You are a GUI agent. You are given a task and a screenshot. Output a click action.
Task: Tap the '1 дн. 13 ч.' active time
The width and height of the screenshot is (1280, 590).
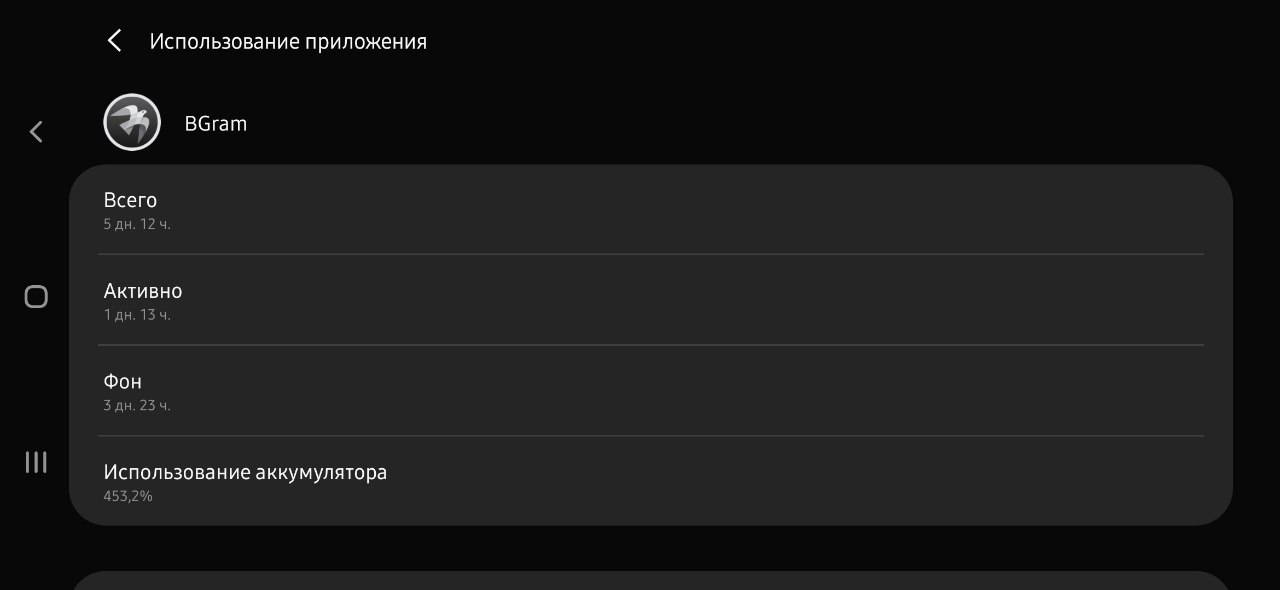tap(137, 315)
